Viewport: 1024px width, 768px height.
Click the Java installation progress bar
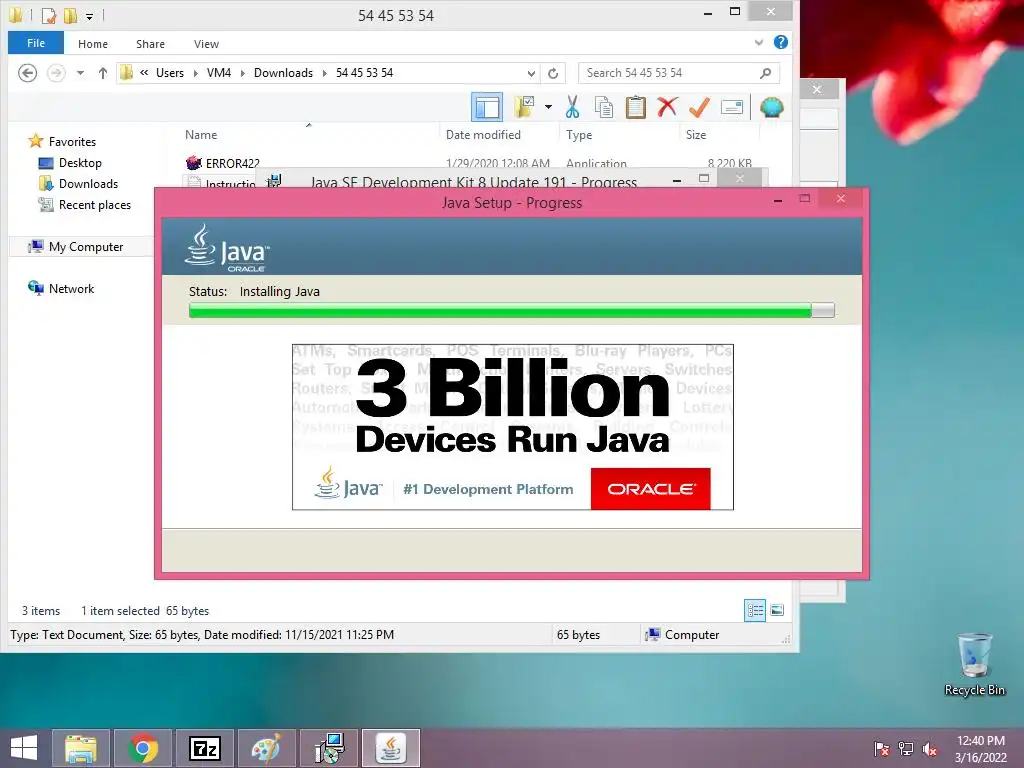511,311
